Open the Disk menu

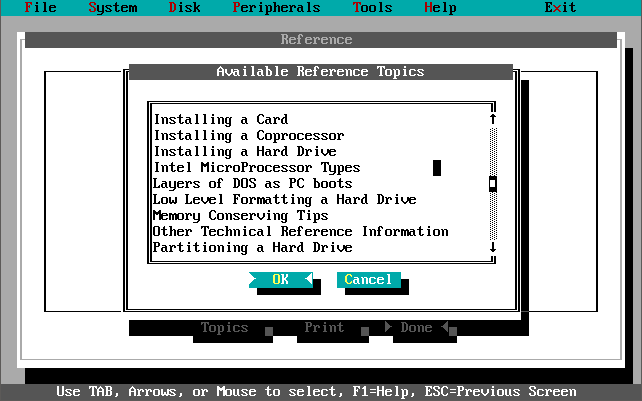184,7
